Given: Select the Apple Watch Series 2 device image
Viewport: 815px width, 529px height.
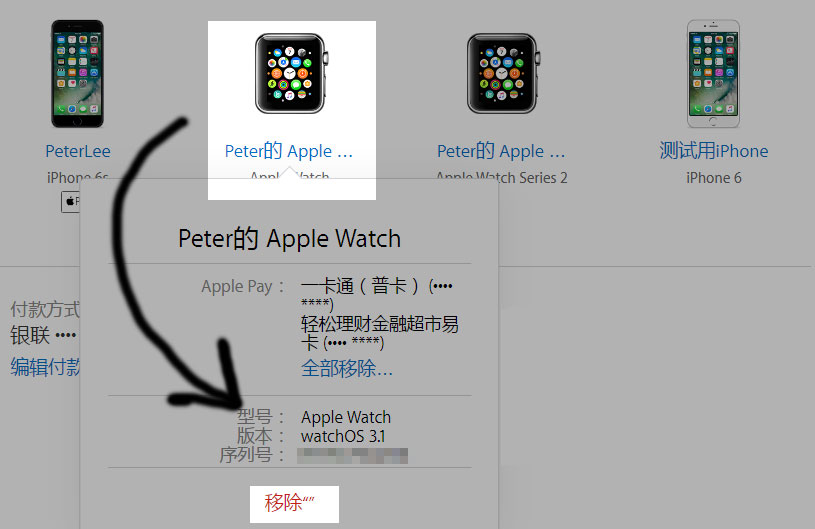Looking at the screenshot, I should point(503,73).
